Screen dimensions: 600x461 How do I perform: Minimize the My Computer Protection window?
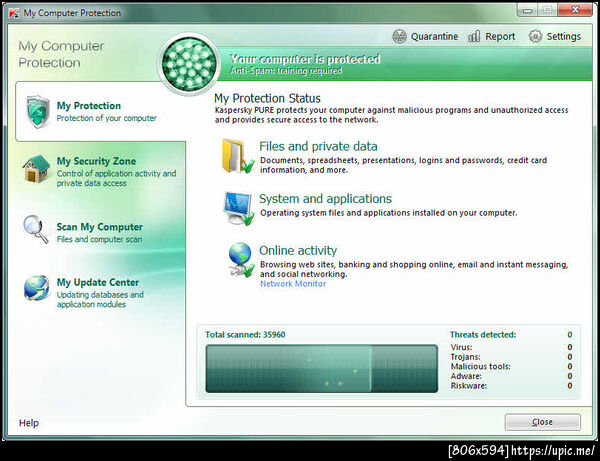click(527, 10)
